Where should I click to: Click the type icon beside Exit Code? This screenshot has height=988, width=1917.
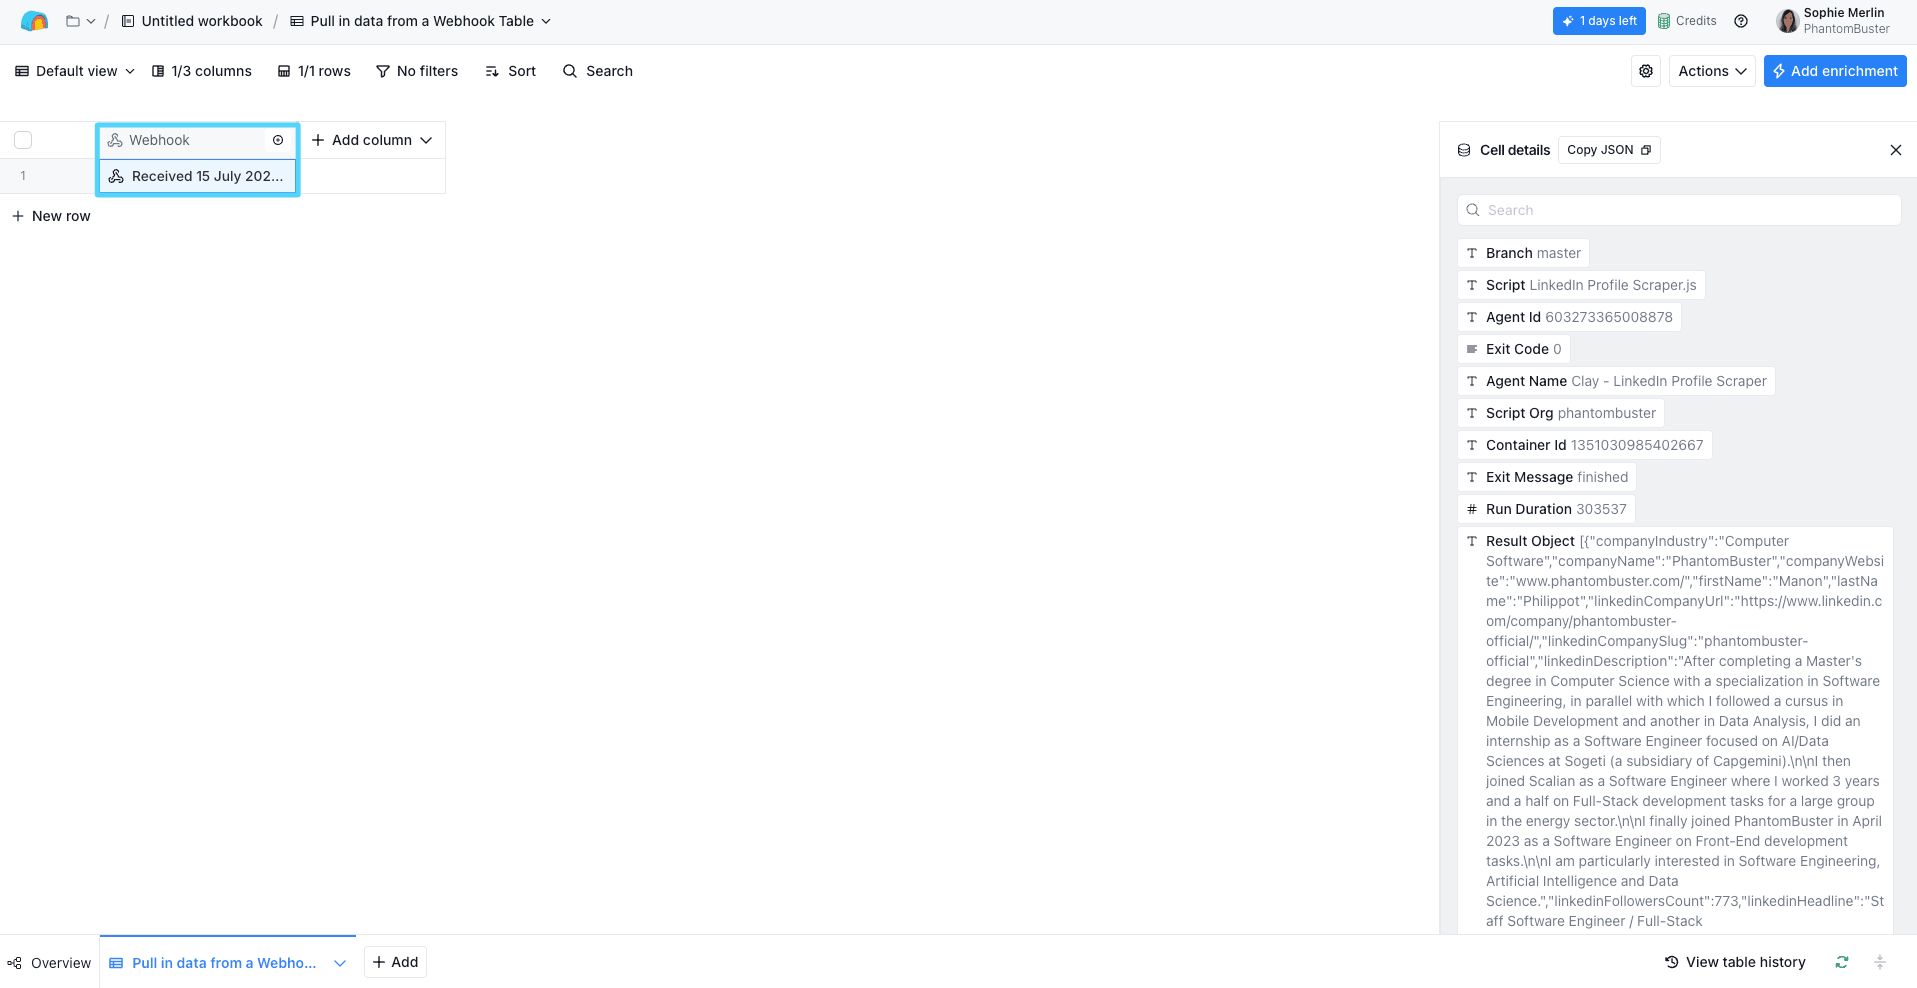click(1472, 349)
